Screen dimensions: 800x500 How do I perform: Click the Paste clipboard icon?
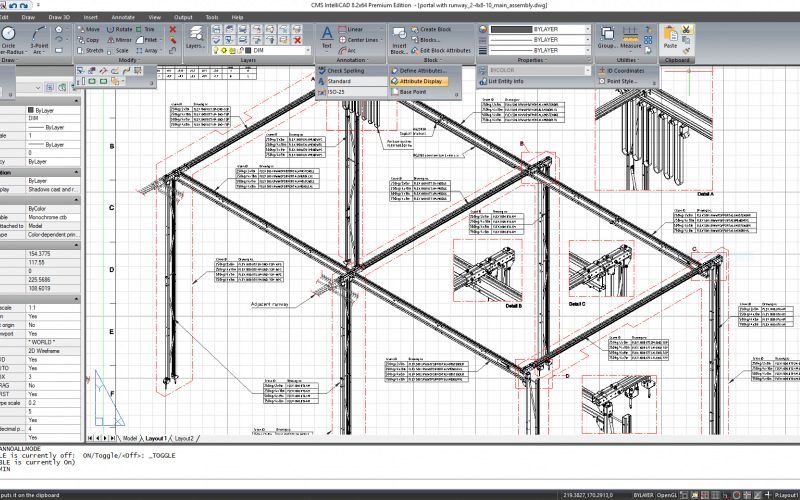click(671, 34)
